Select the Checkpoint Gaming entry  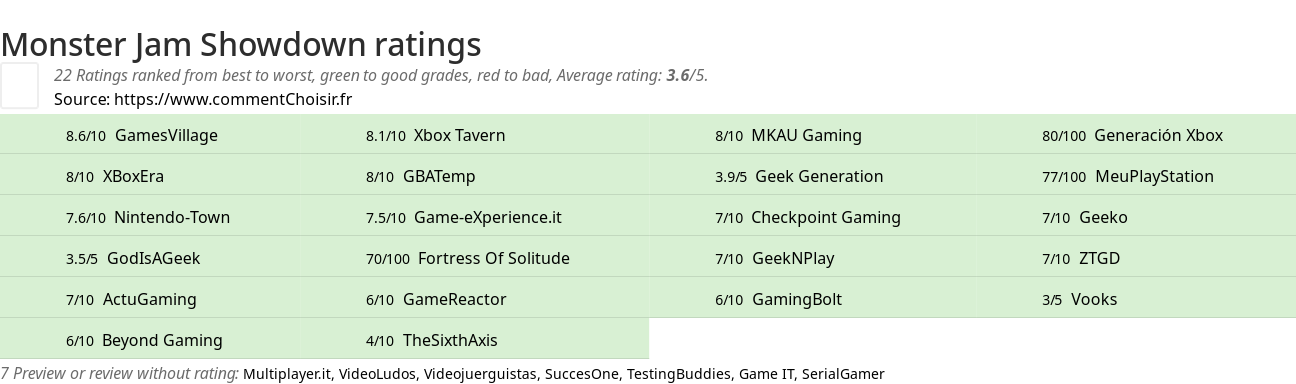808,217
